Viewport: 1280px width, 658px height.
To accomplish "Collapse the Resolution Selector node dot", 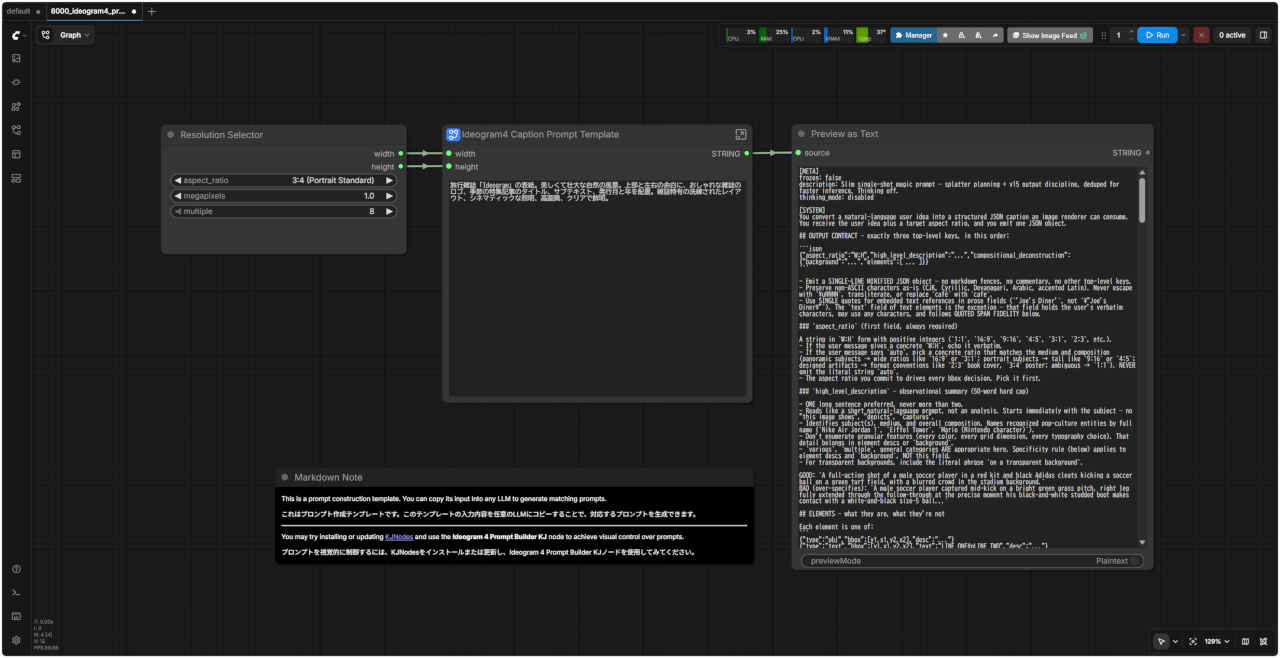I will [x=171, y=134].
